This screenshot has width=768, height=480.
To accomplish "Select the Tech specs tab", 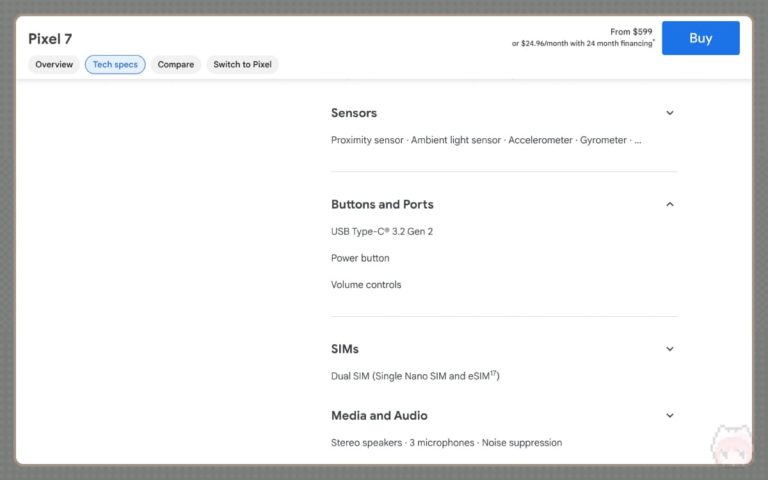I will pyautogui.click(x=115, y=65).
